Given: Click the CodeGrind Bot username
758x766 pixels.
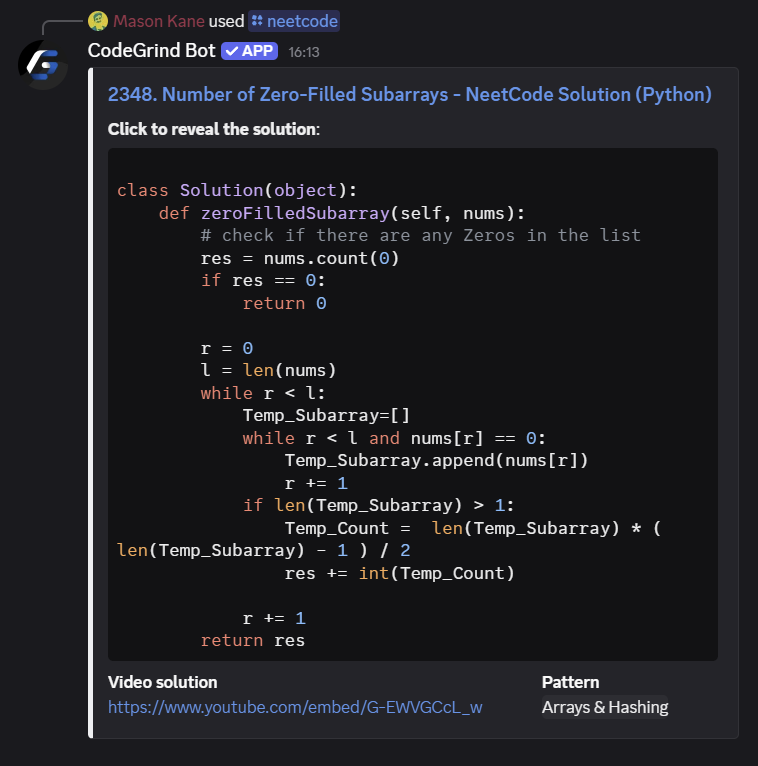Looking at the screenshot, I should click(x=152, y=50).
